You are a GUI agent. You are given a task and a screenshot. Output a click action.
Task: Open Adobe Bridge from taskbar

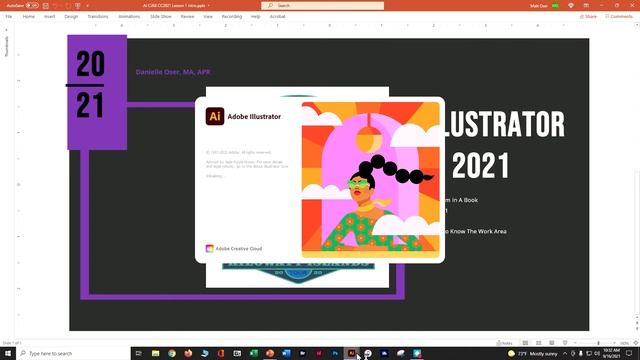(x=302, y=353)
